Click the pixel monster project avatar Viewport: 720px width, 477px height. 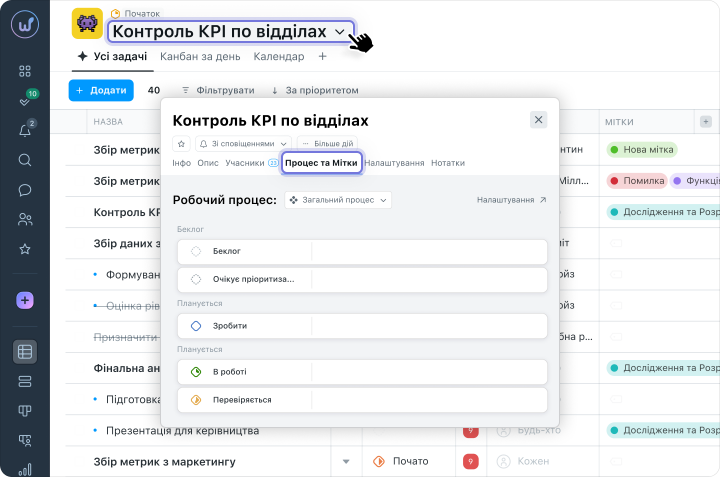[x=87, y=23]
